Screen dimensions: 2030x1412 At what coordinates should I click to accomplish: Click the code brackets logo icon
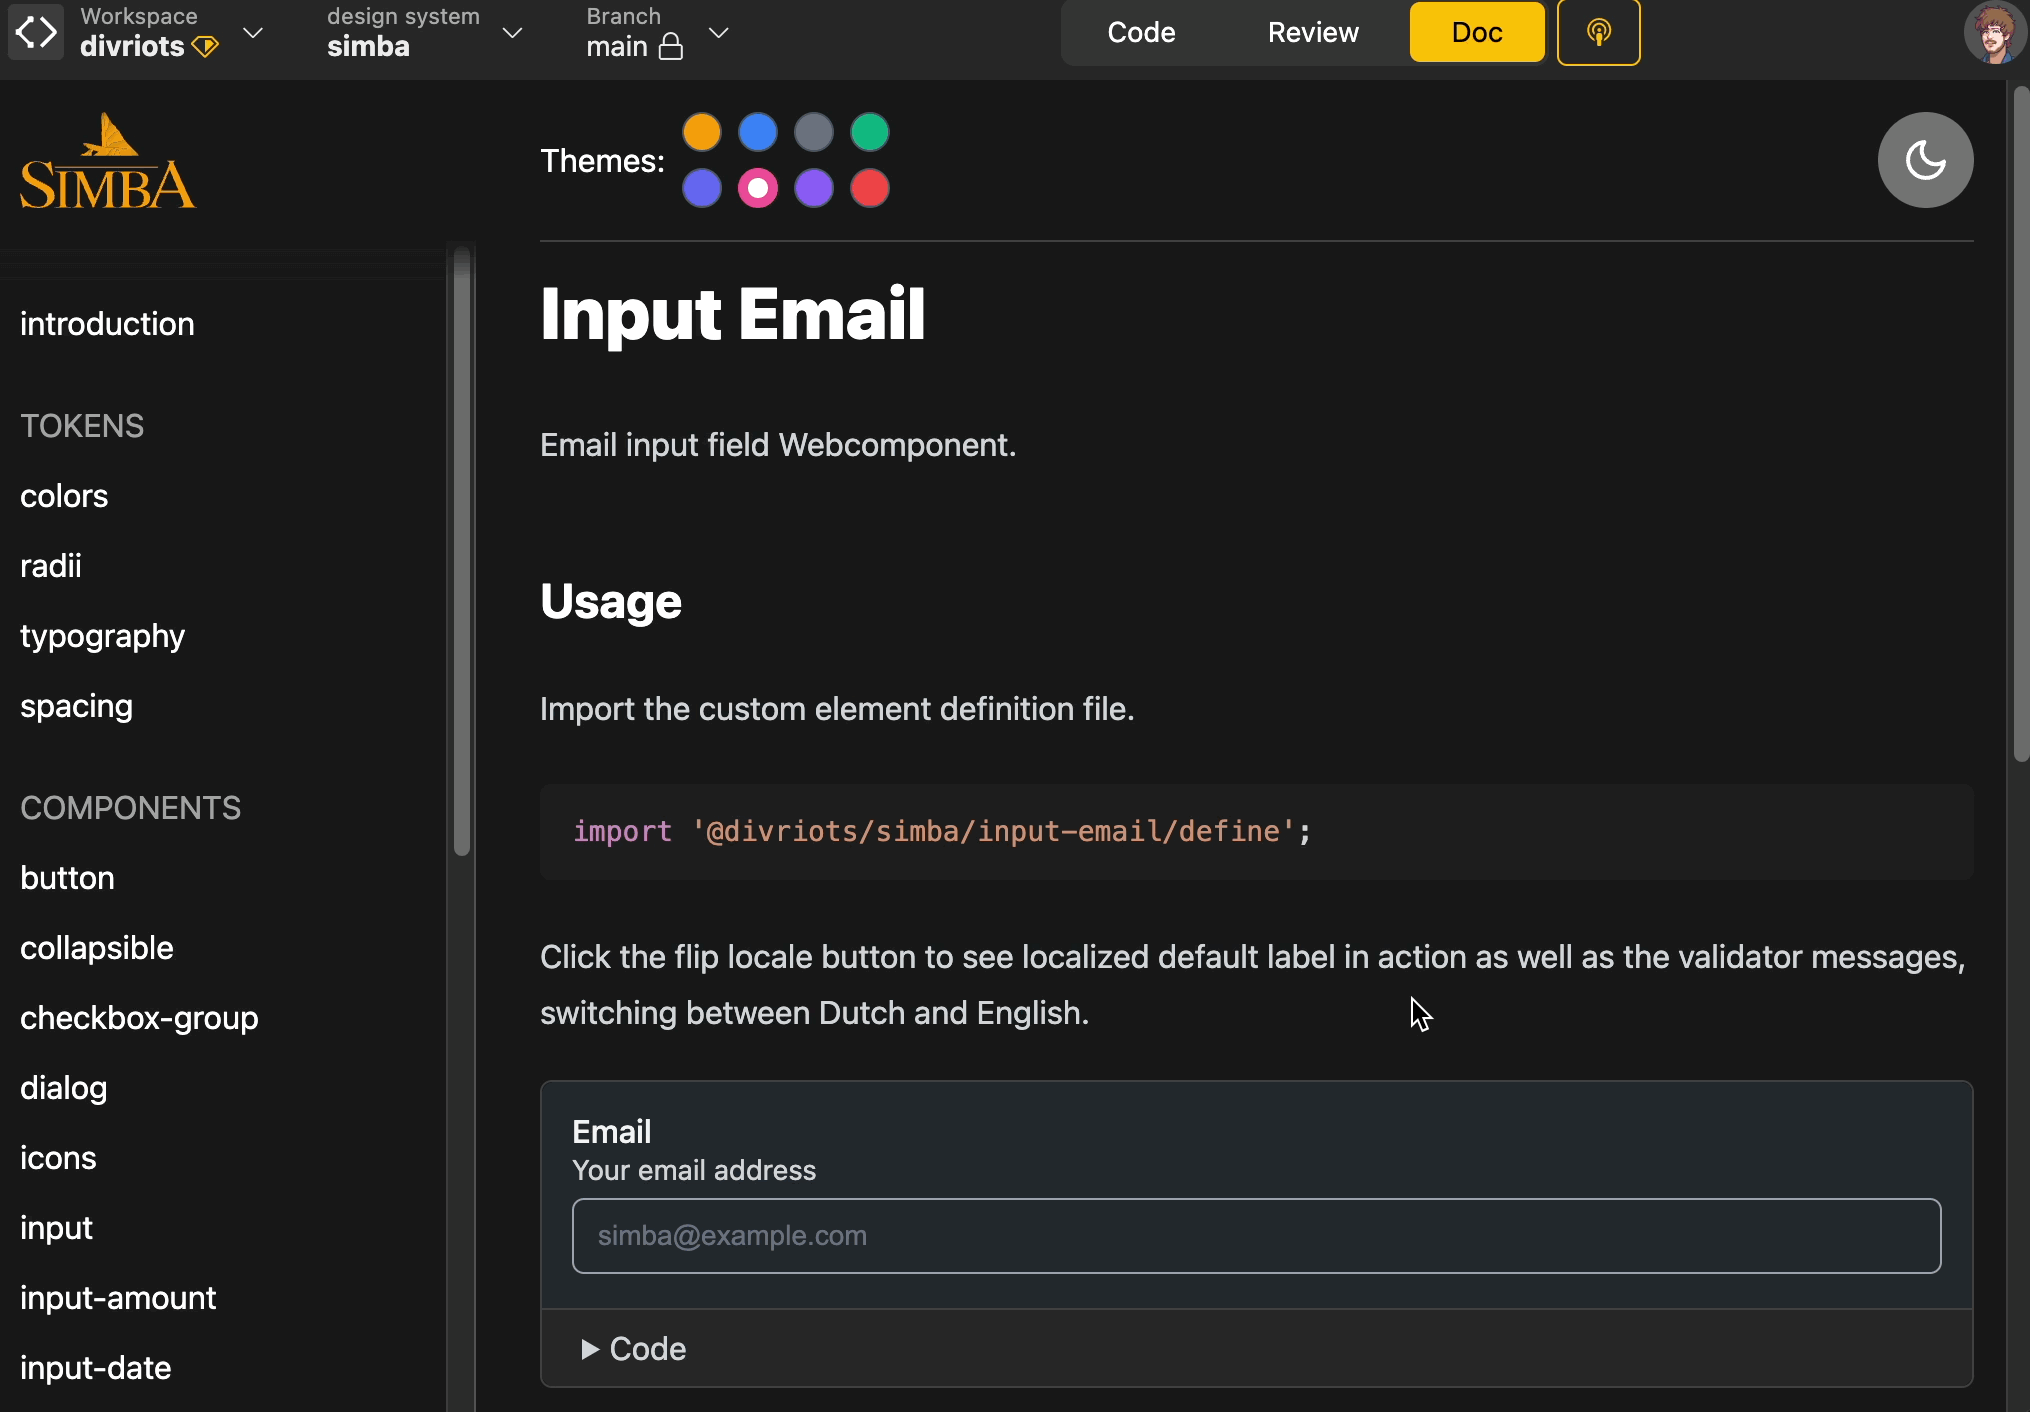tap(36, 32)
